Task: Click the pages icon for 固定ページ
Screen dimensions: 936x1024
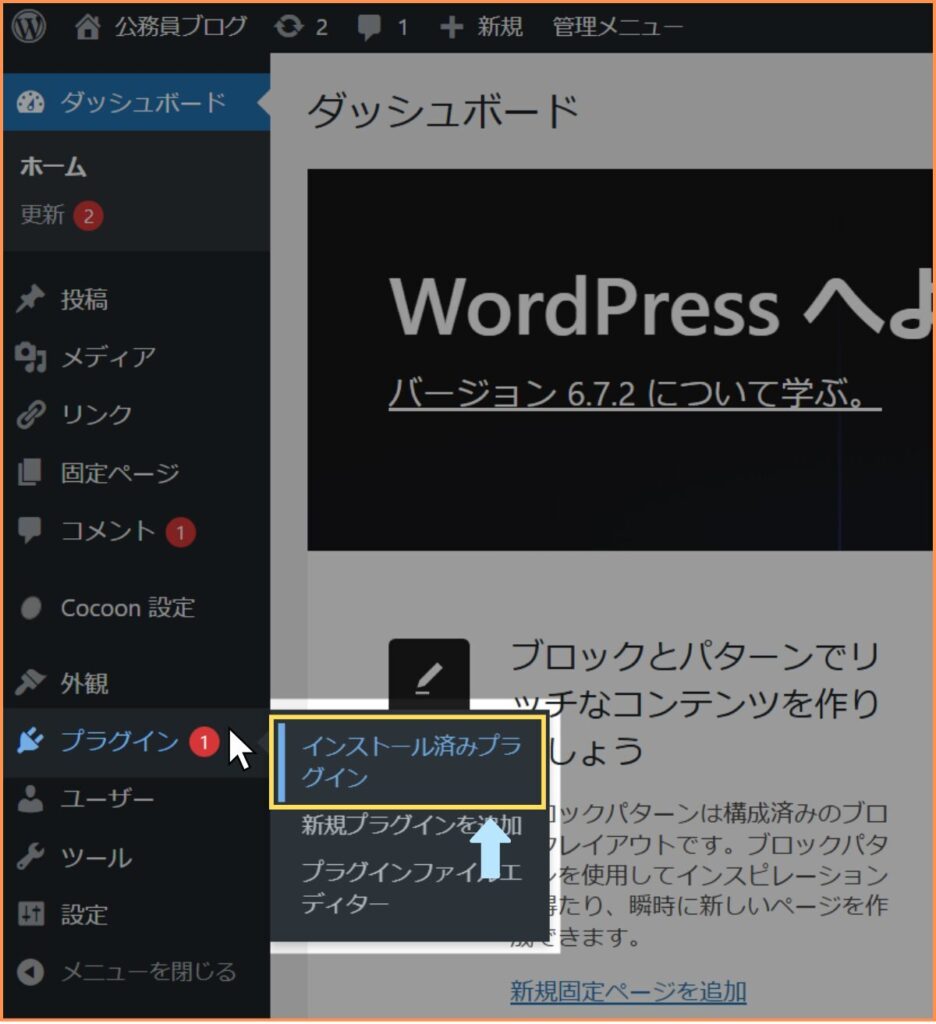Action: (30, 472)
